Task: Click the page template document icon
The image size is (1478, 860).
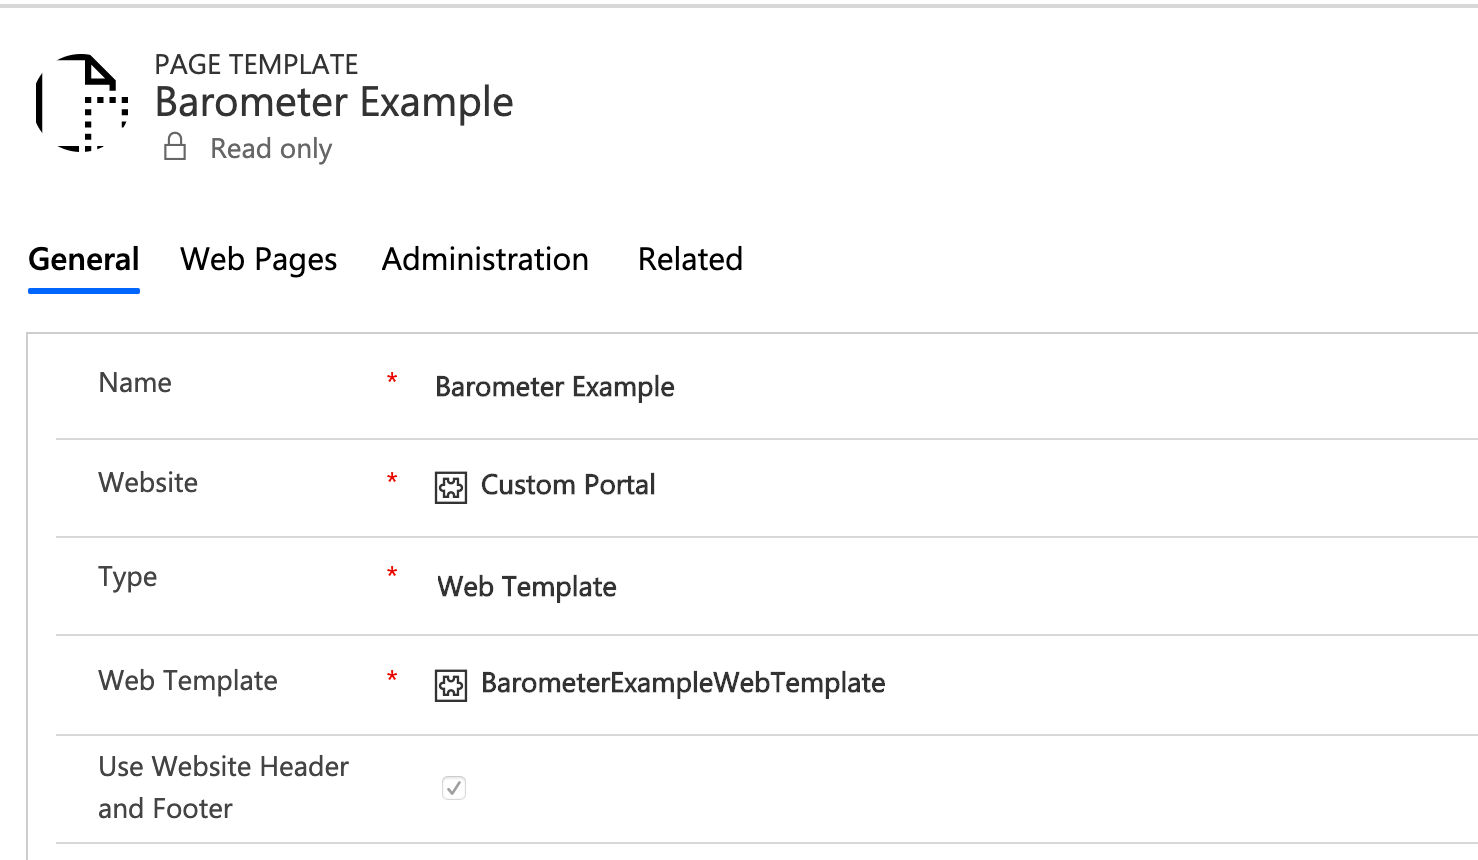Action: 83,103
